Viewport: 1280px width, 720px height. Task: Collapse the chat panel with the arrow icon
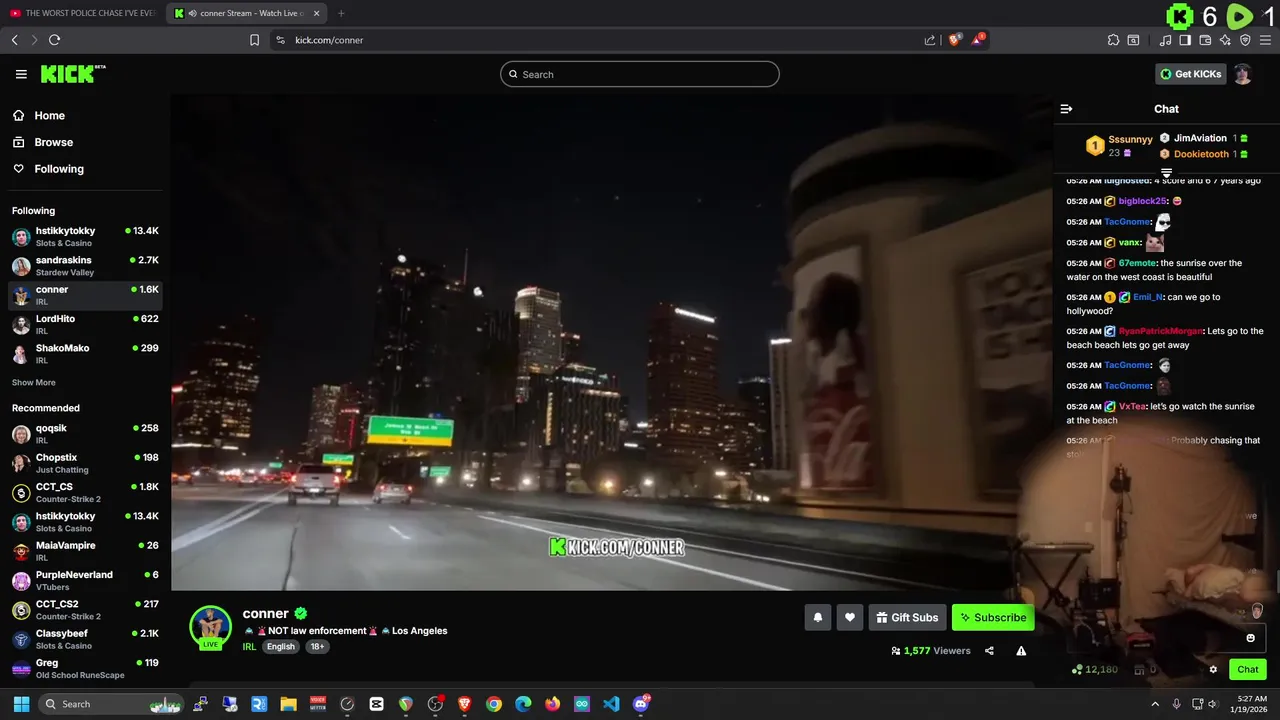coord(1066,109)
